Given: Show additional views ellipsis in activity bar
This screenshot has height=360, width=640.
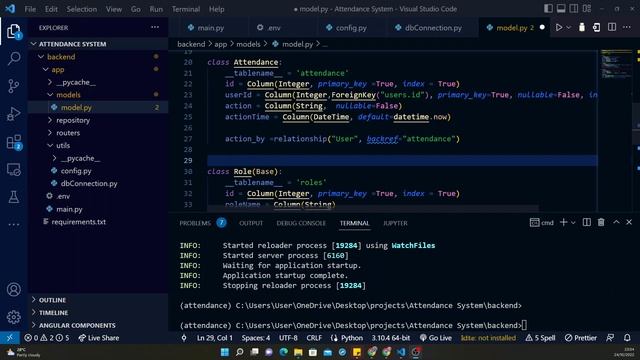Looking at the screenshot, I should [13, 224].
